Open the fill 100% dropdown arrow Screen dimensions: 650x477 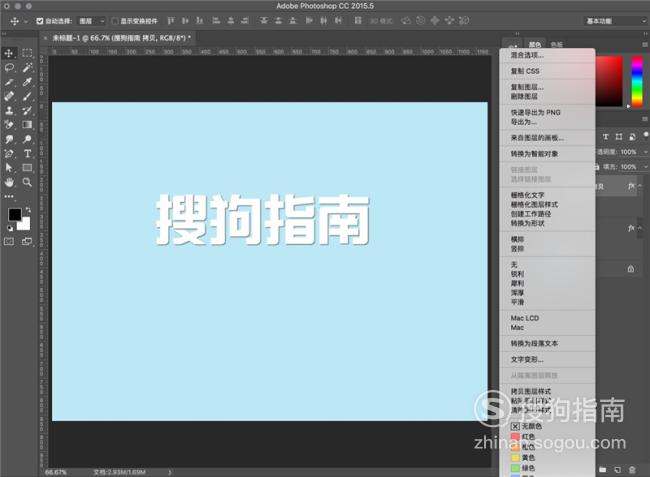point(645,167)
